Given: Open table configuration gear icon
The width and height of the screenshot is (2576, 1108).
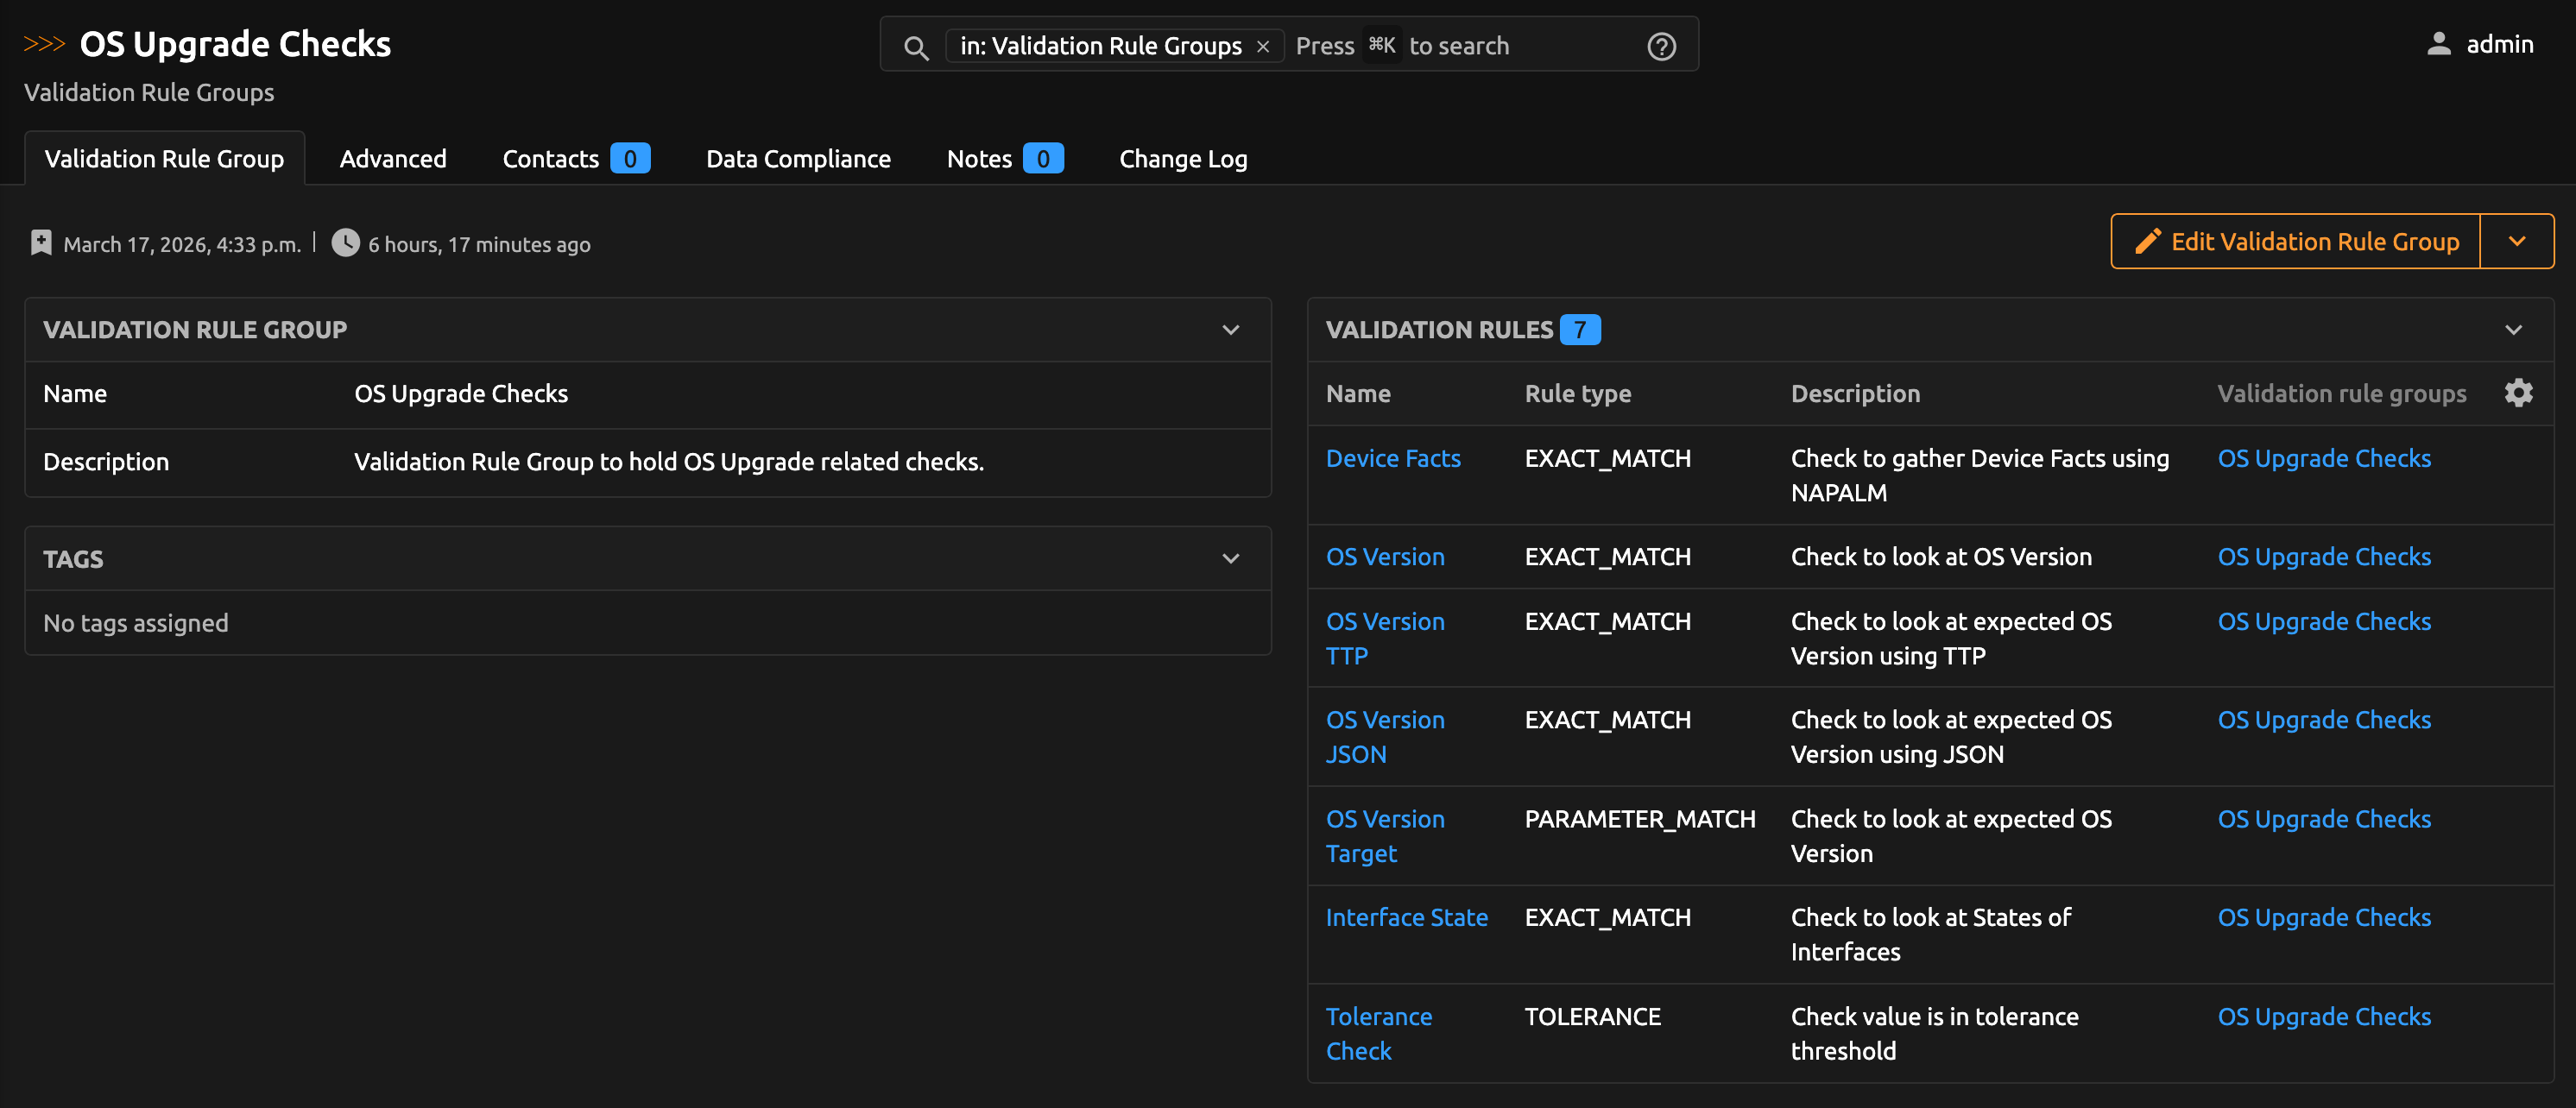Looking at the screenshot, I should point(2518,393).
